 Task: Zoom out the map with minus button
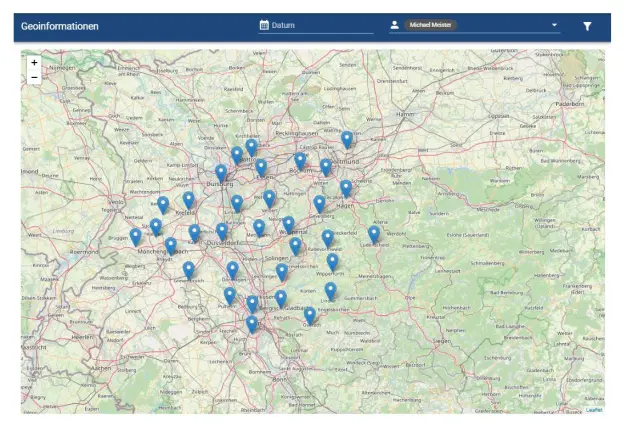coord(34,76)
